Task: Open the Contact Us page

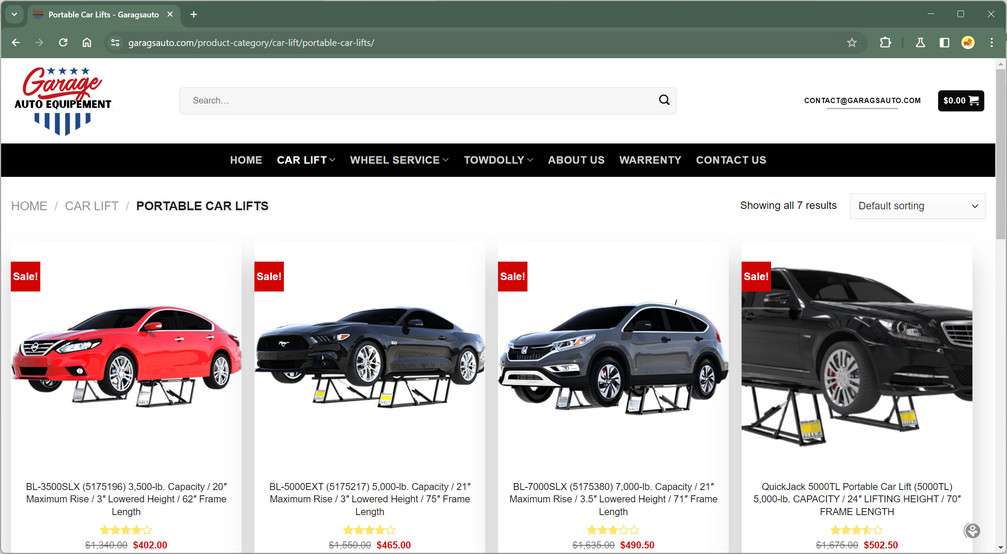Action: coord(731,160)
